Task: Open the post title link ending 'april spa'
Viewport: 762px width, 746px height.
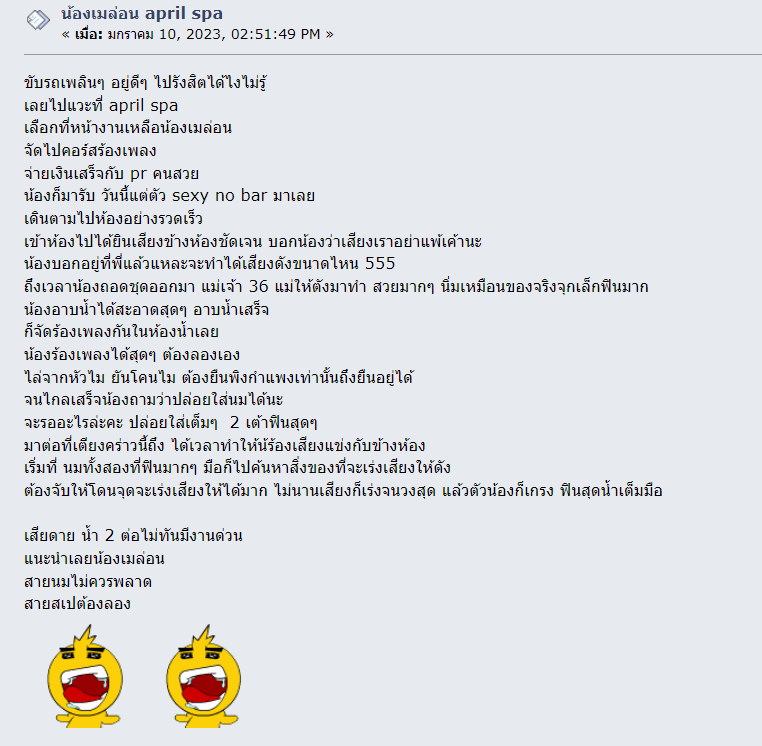Action: (142, 14)
